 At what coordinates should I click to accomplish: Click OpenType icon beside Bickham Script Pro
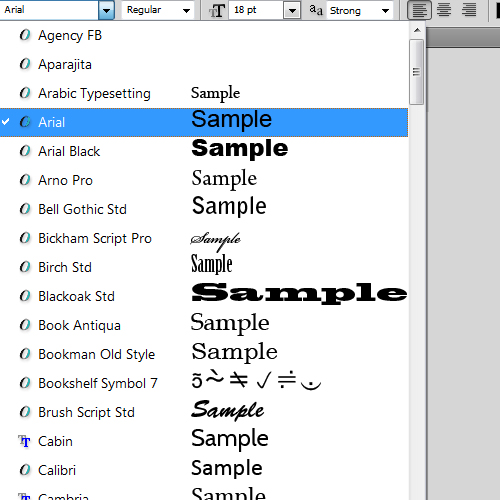tap(25, 238)
